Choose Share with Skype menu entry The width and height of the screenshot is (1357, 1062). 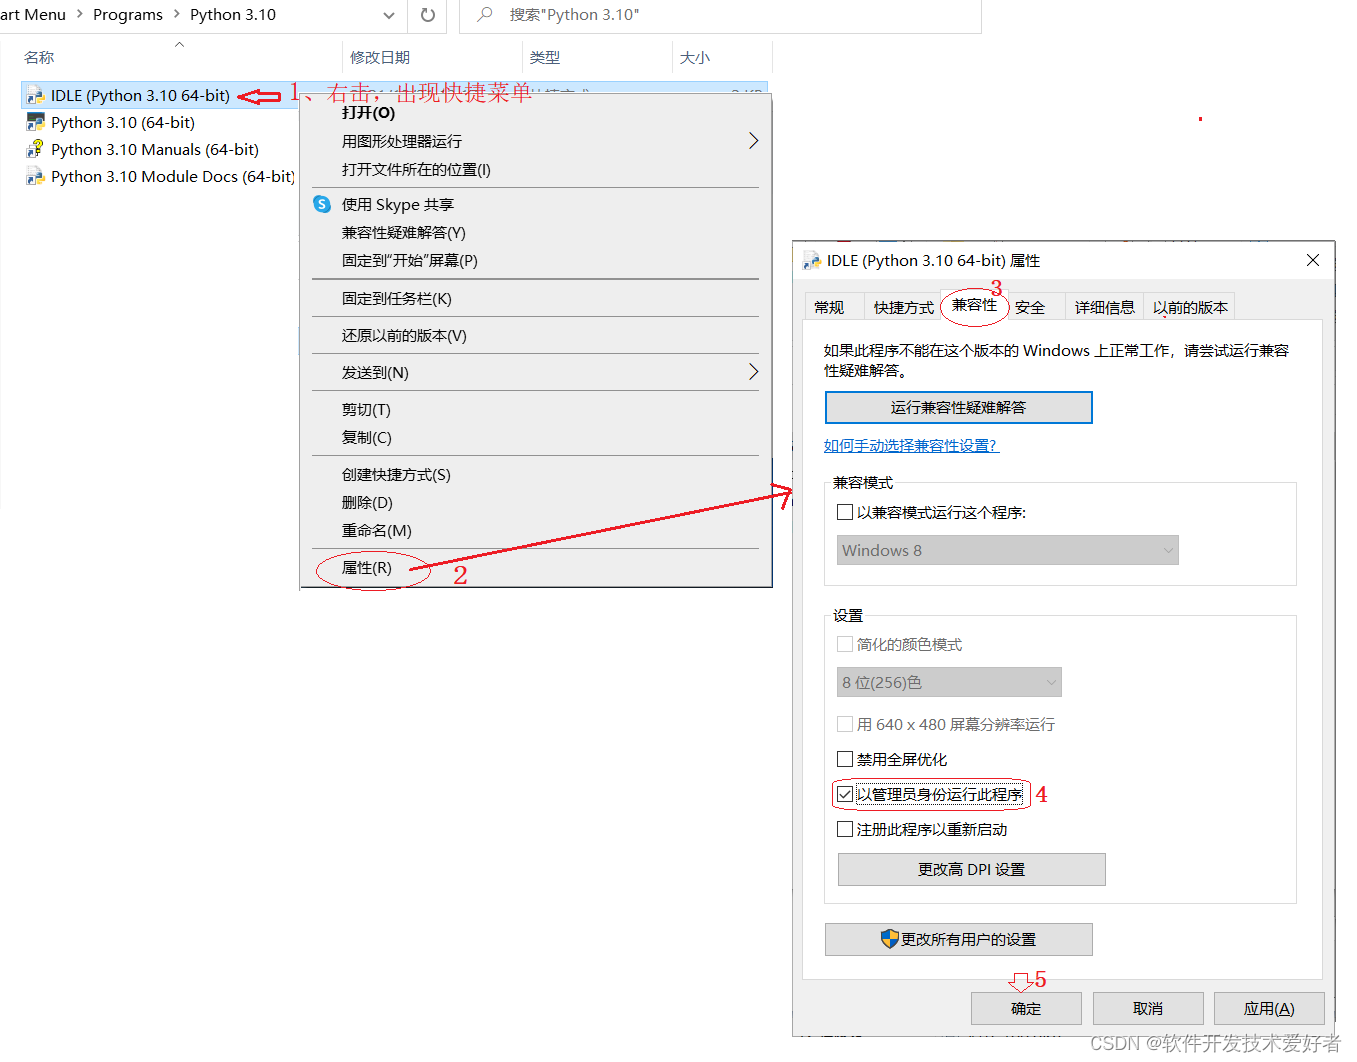click(398, 204)
